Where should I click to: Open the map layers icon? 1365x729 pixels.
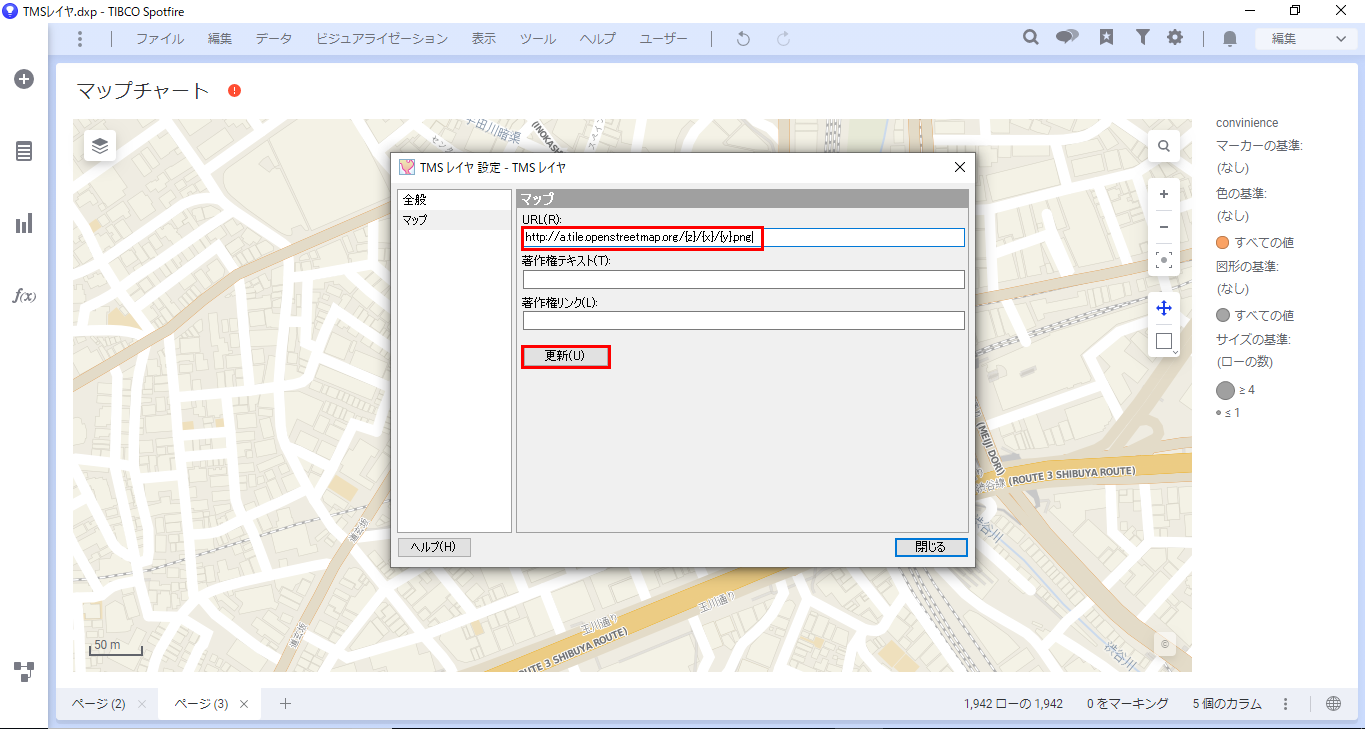pyautogui.click(x=100, y=146)
